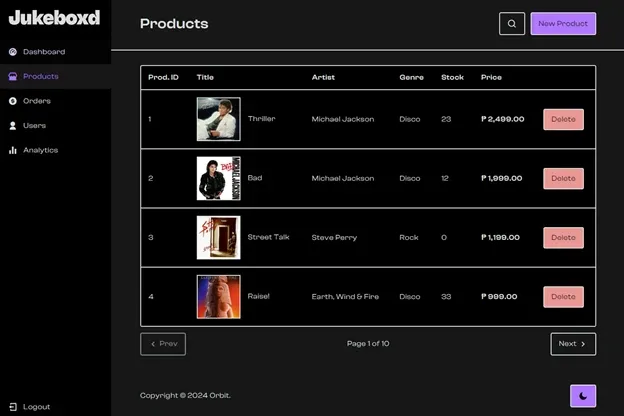Click the artist 'Earth, Wind & Fire'
This screenshot has height=416, width=624.
(x=345, y=297)
